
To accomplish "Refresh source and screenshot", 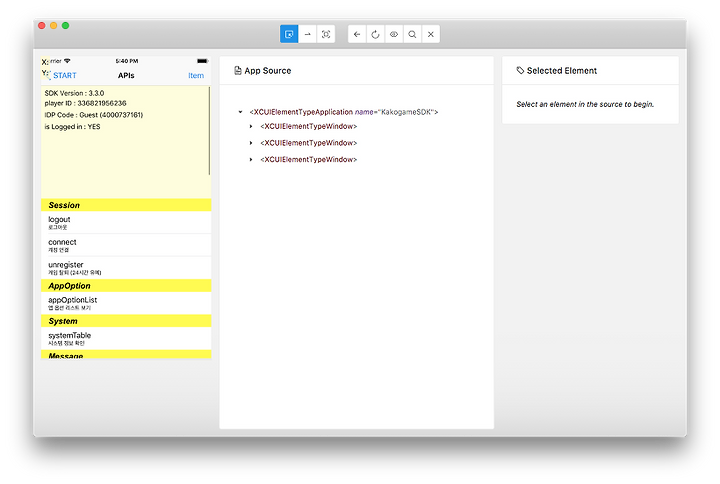I will tap(375, 34).
